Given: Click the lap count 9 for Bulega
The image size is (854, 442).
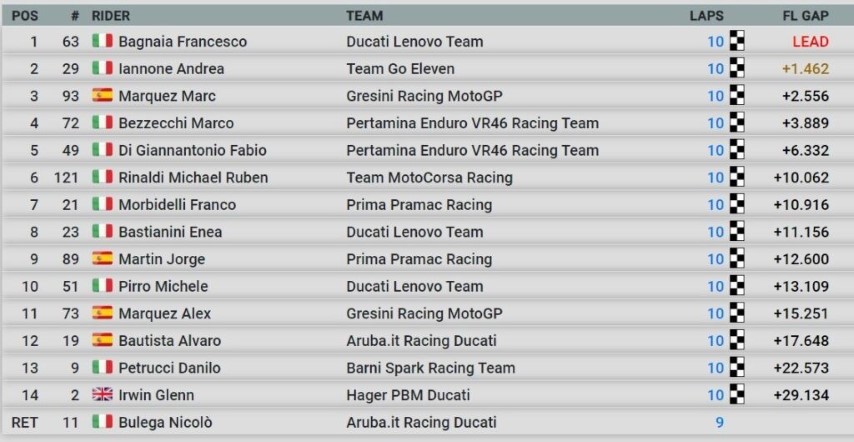Looking at the screenshot, I should [718, 422].
